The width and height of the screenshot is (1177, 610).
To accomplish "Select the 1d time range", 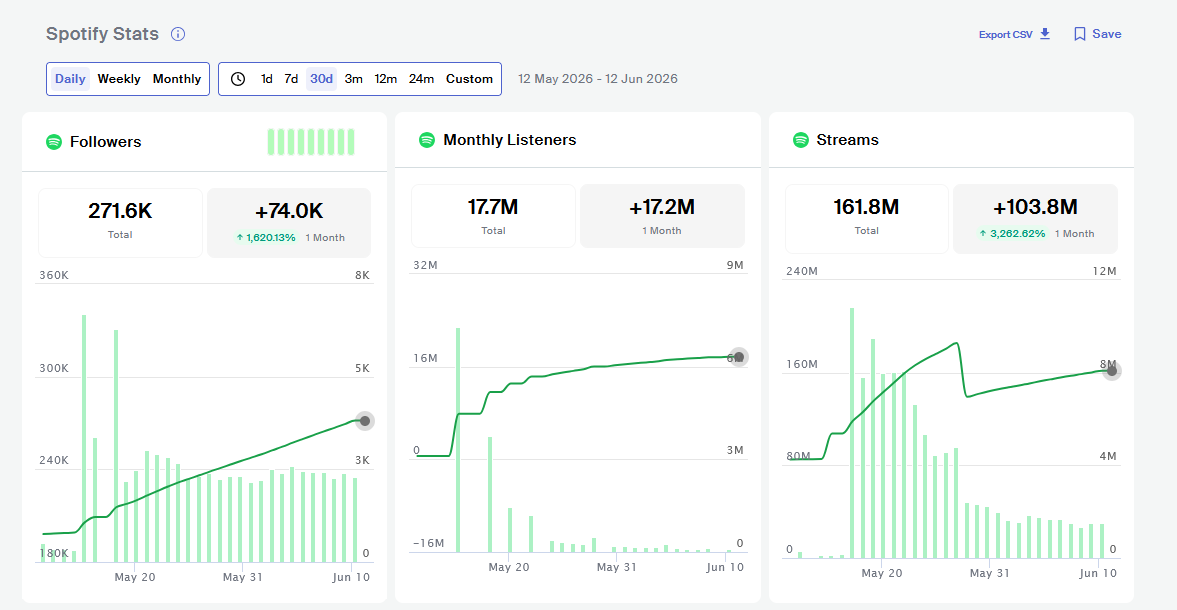I will pyautogui.click(x=266, y=79).
